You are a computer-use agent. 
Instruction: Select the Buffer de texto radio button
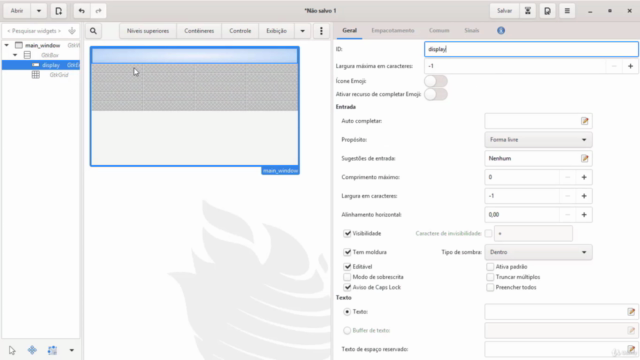tap(347, 331)
